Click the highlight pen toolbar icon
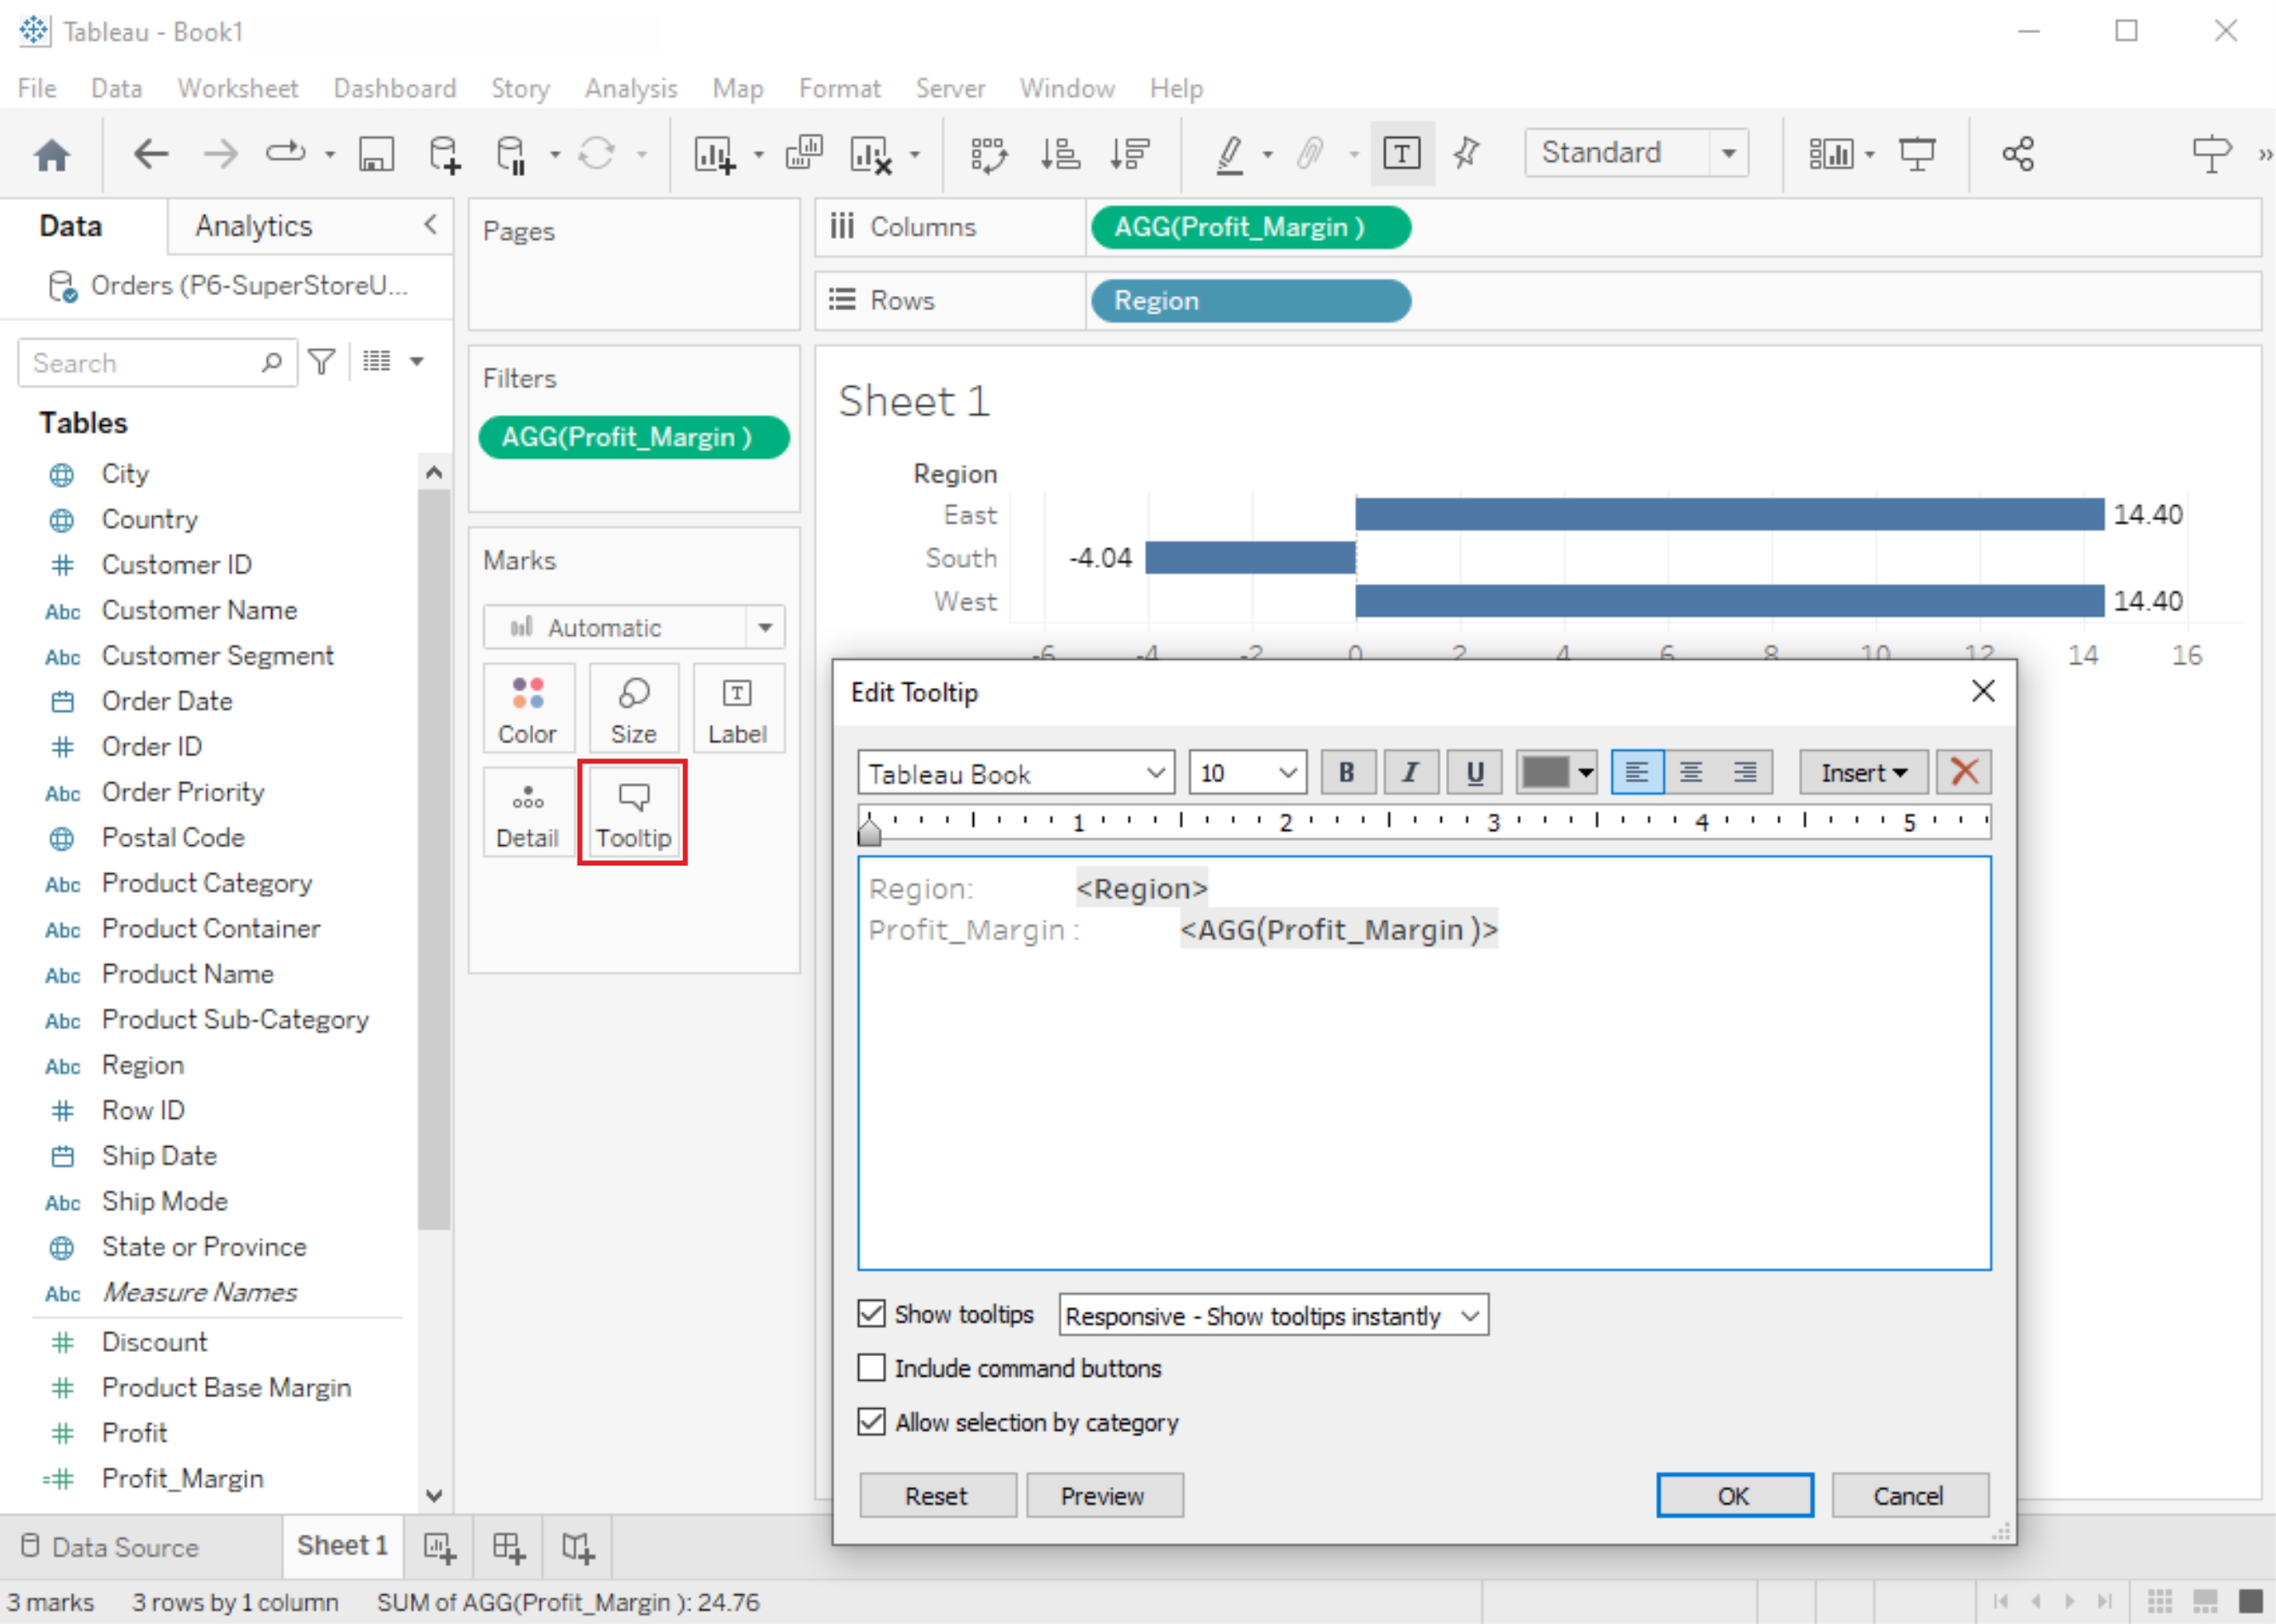2276x1624 pixels. point(1229,154)
